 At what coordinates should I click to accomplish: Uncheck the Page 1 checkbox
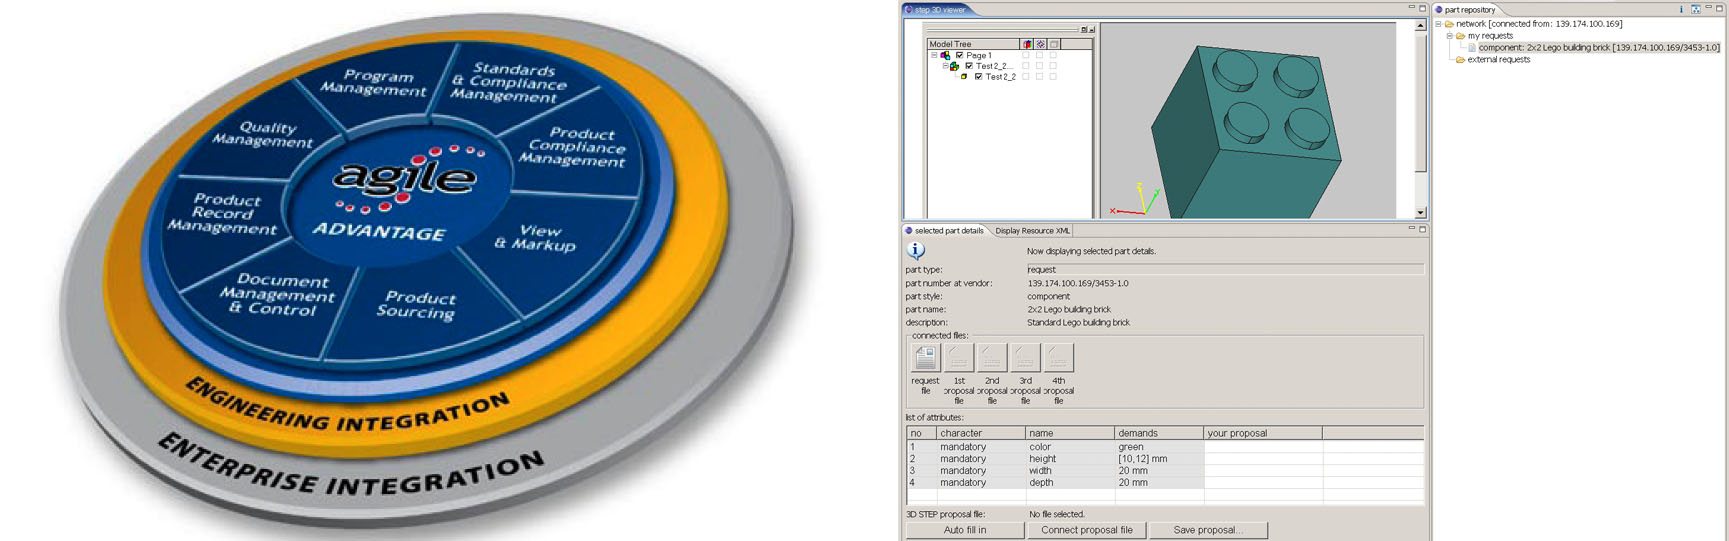959,56
